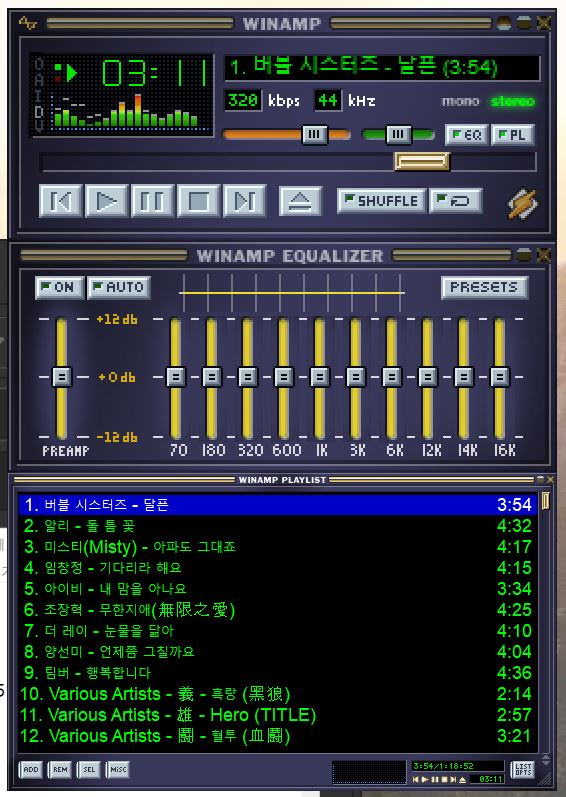Viewport: 566px width, 797px height.
Task: Click the Winamp lightning bolt logo
Action: tap(523, 204)
